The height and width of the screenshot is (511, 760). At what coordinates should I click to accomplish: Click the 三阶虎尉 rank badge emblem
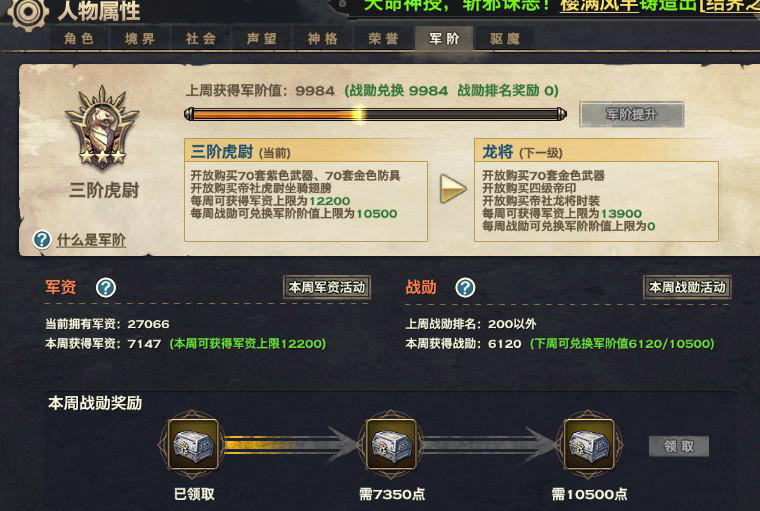coord(103,127)
